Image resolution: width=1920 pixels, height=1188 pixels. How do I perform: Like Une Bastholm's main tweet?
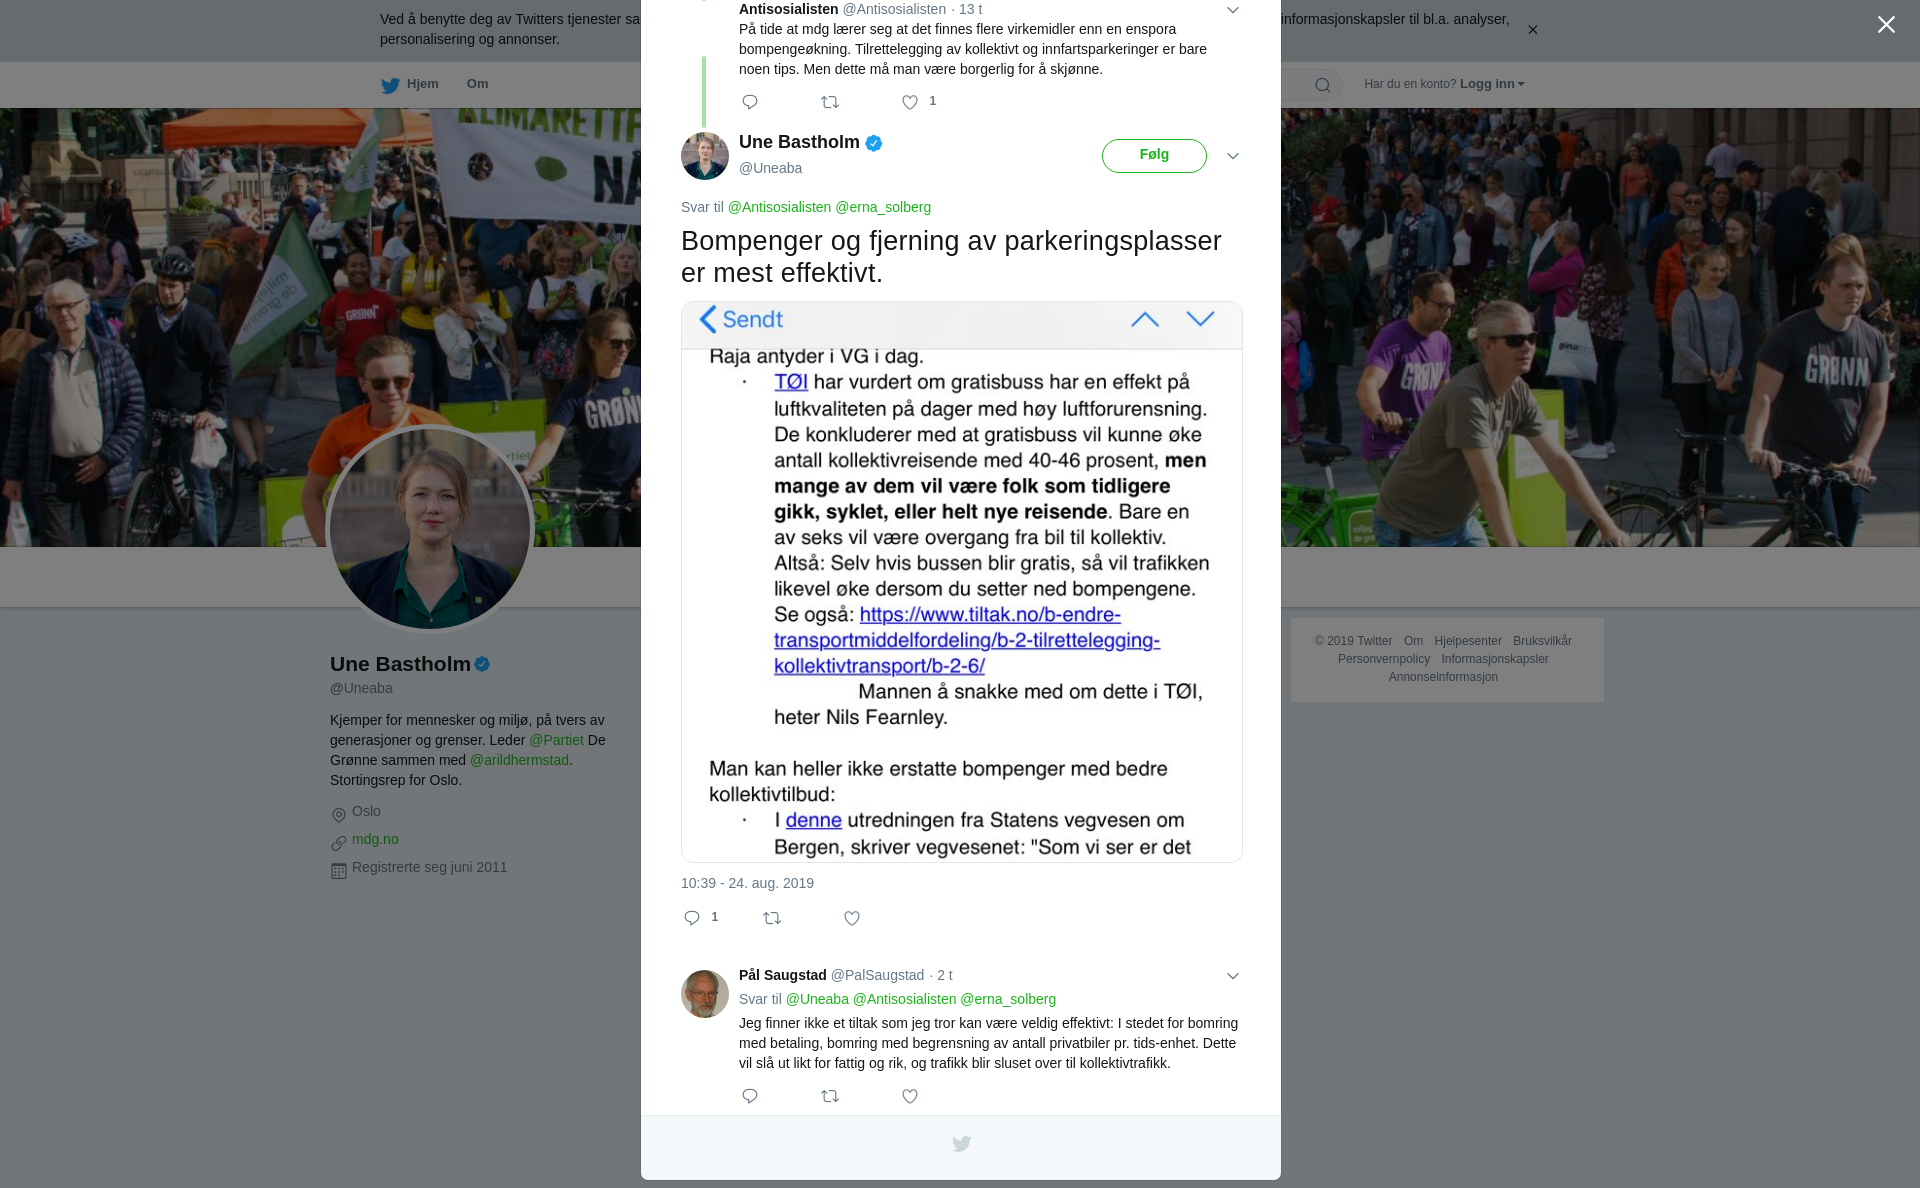click(852, 918)
